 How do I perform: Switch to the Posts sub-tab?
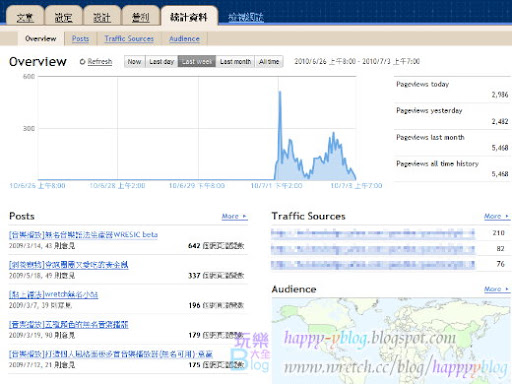[80, 38]
